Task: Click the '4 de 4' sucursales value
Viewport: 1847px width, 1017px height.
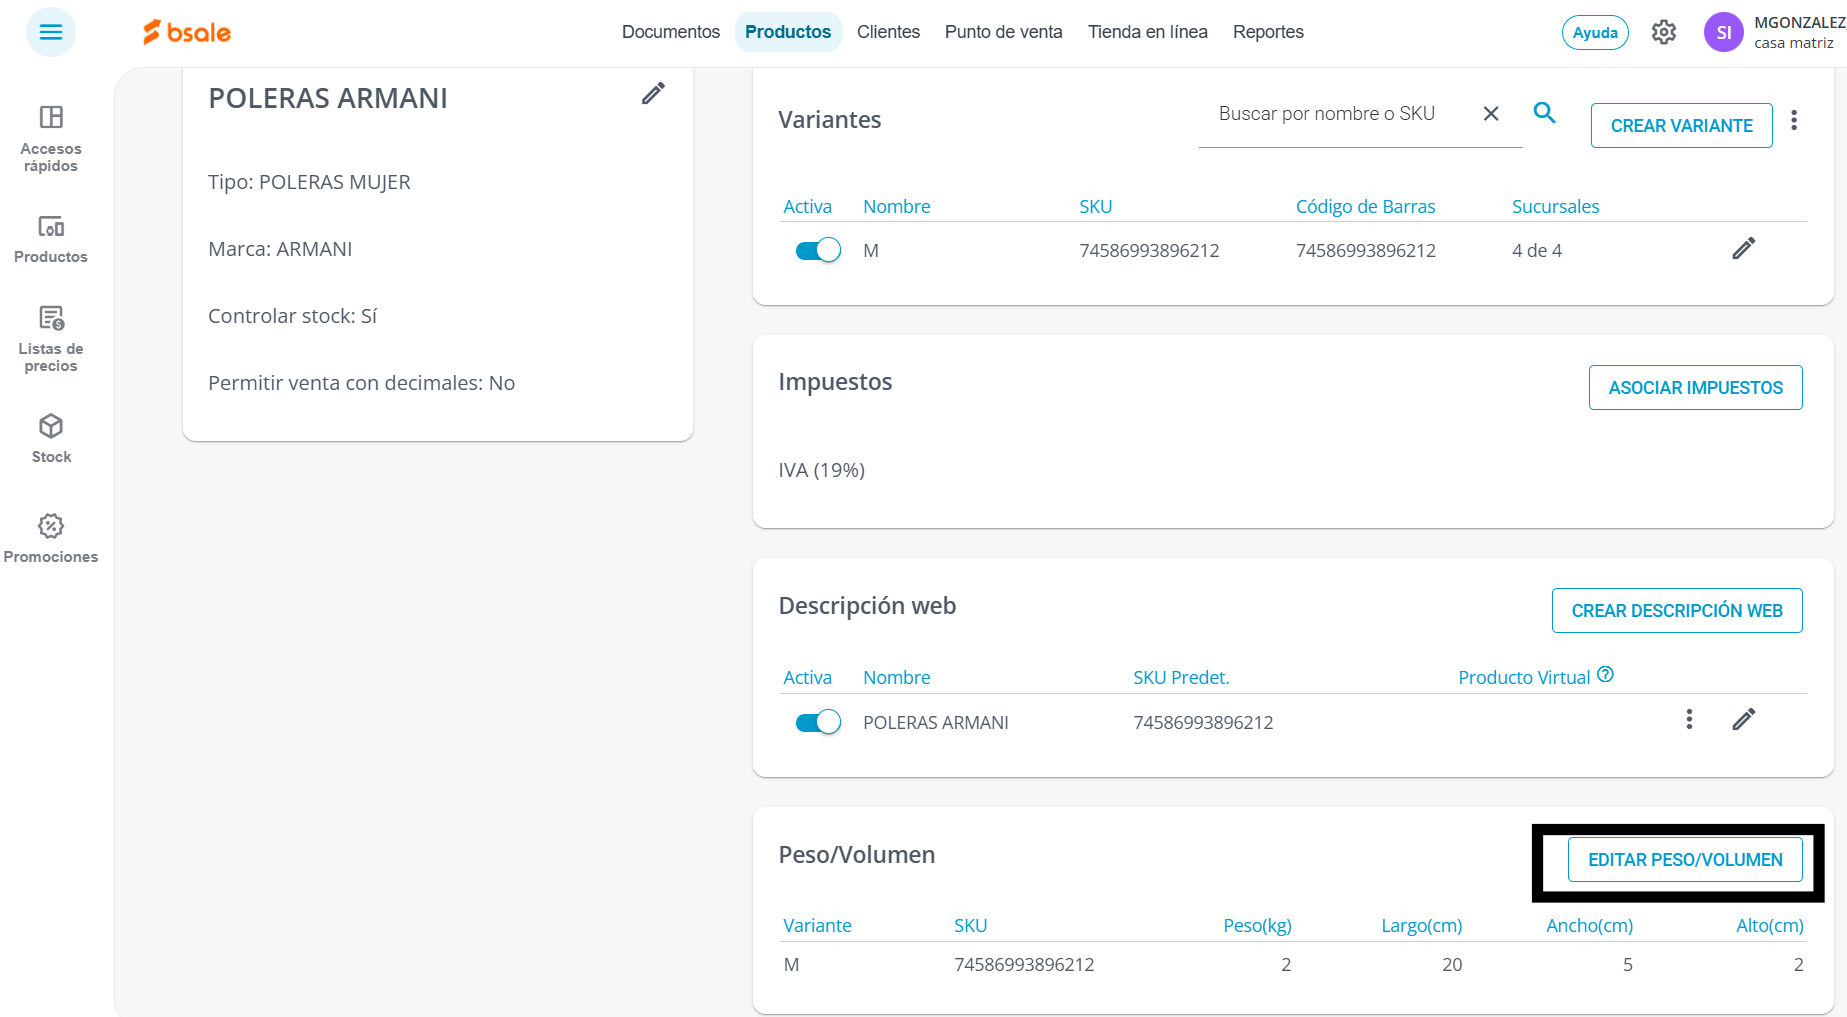Action: (1537, 251)
